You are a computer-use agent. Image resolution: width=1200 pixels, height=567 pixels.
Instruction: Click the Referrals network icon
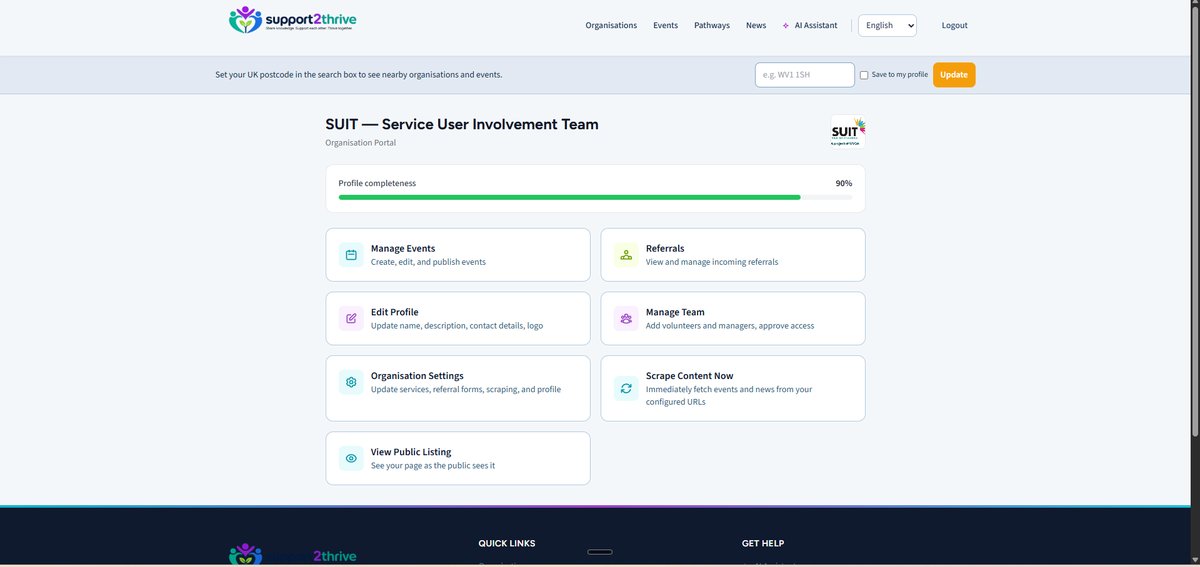pyautogui.click(x=626, y=255)
